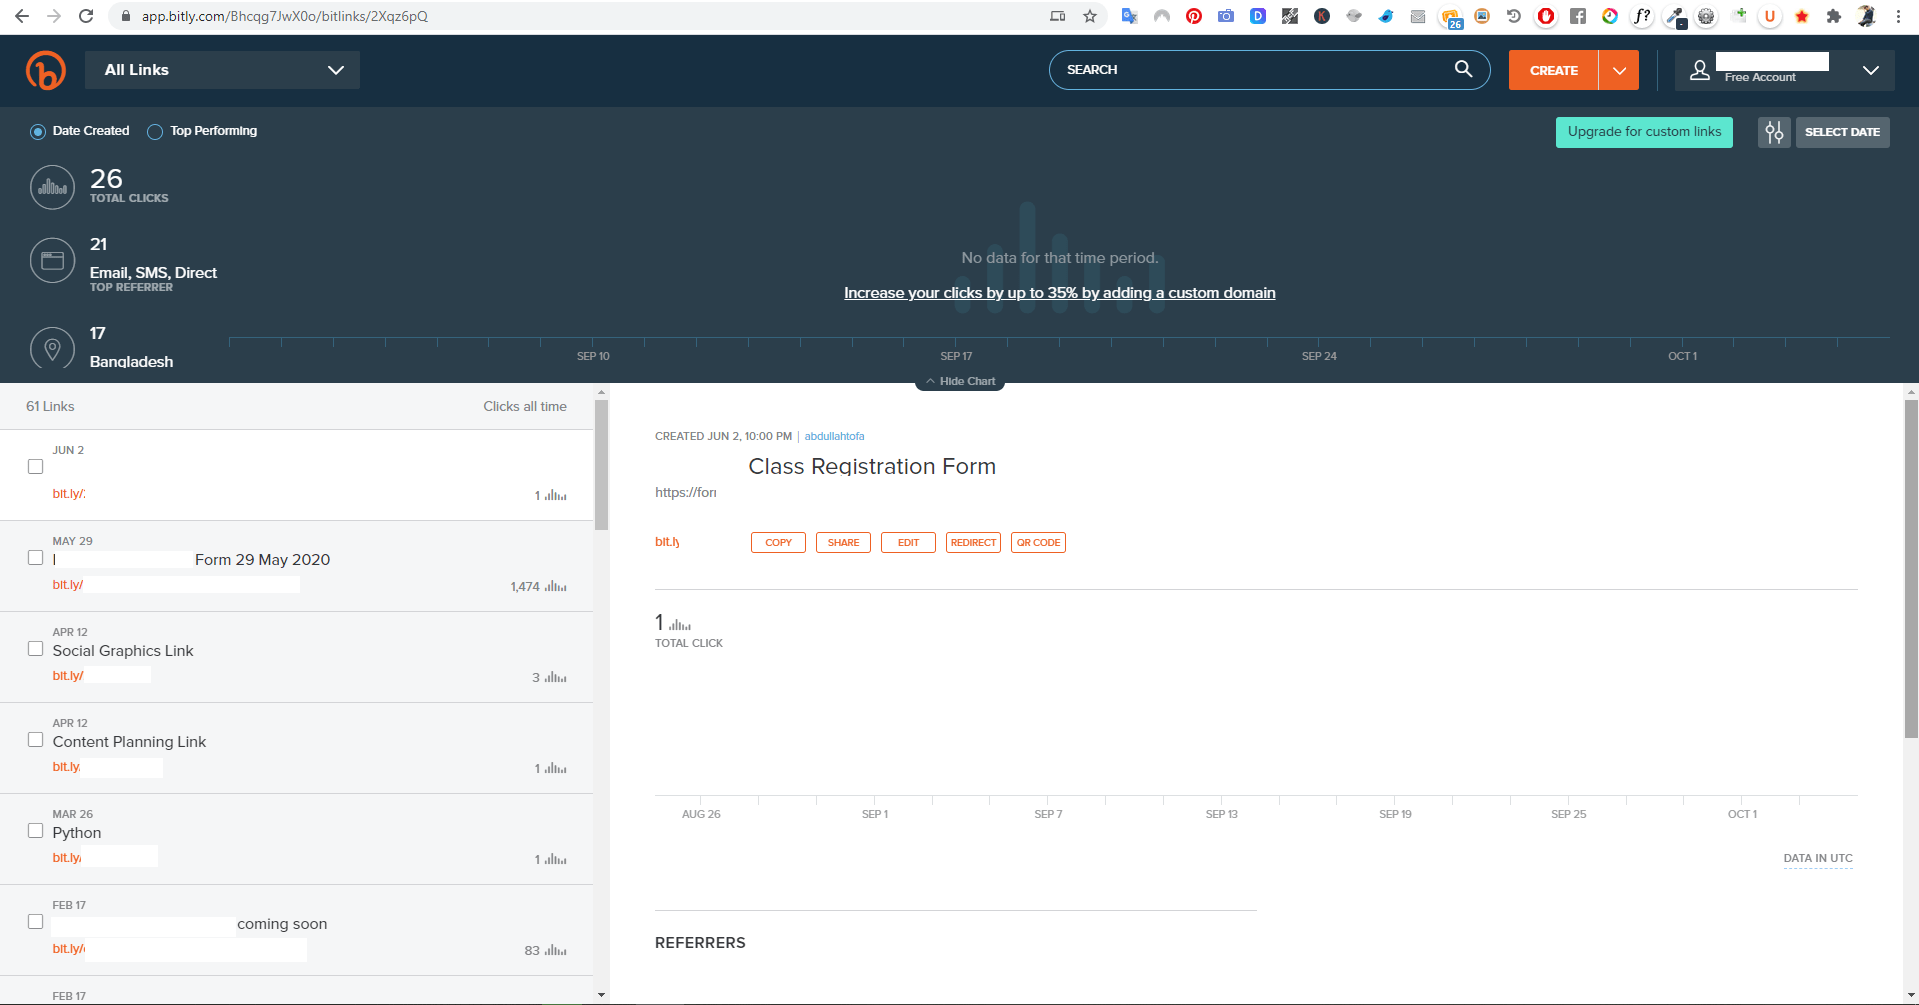
Task: Click the Bangladesh location pin icon
Action: pyautogui.click(x=52, y=348)
